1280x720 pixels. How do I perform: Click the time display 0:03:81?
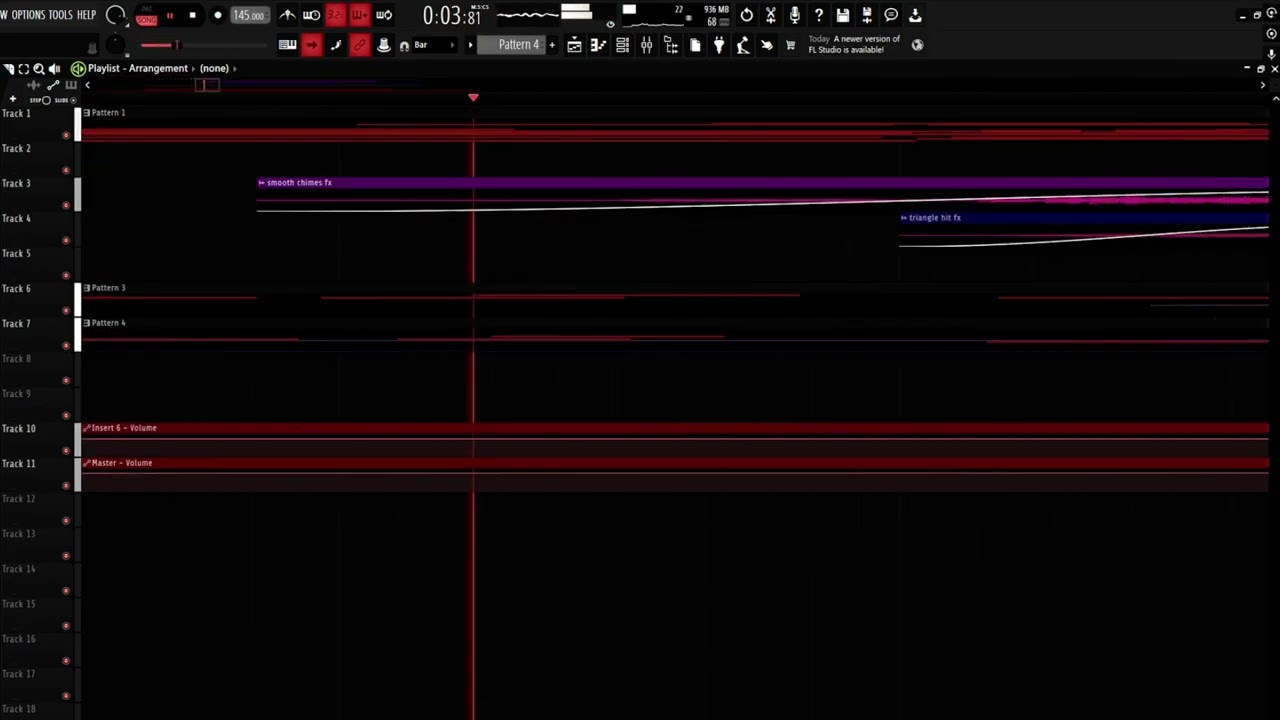(452, 15)
